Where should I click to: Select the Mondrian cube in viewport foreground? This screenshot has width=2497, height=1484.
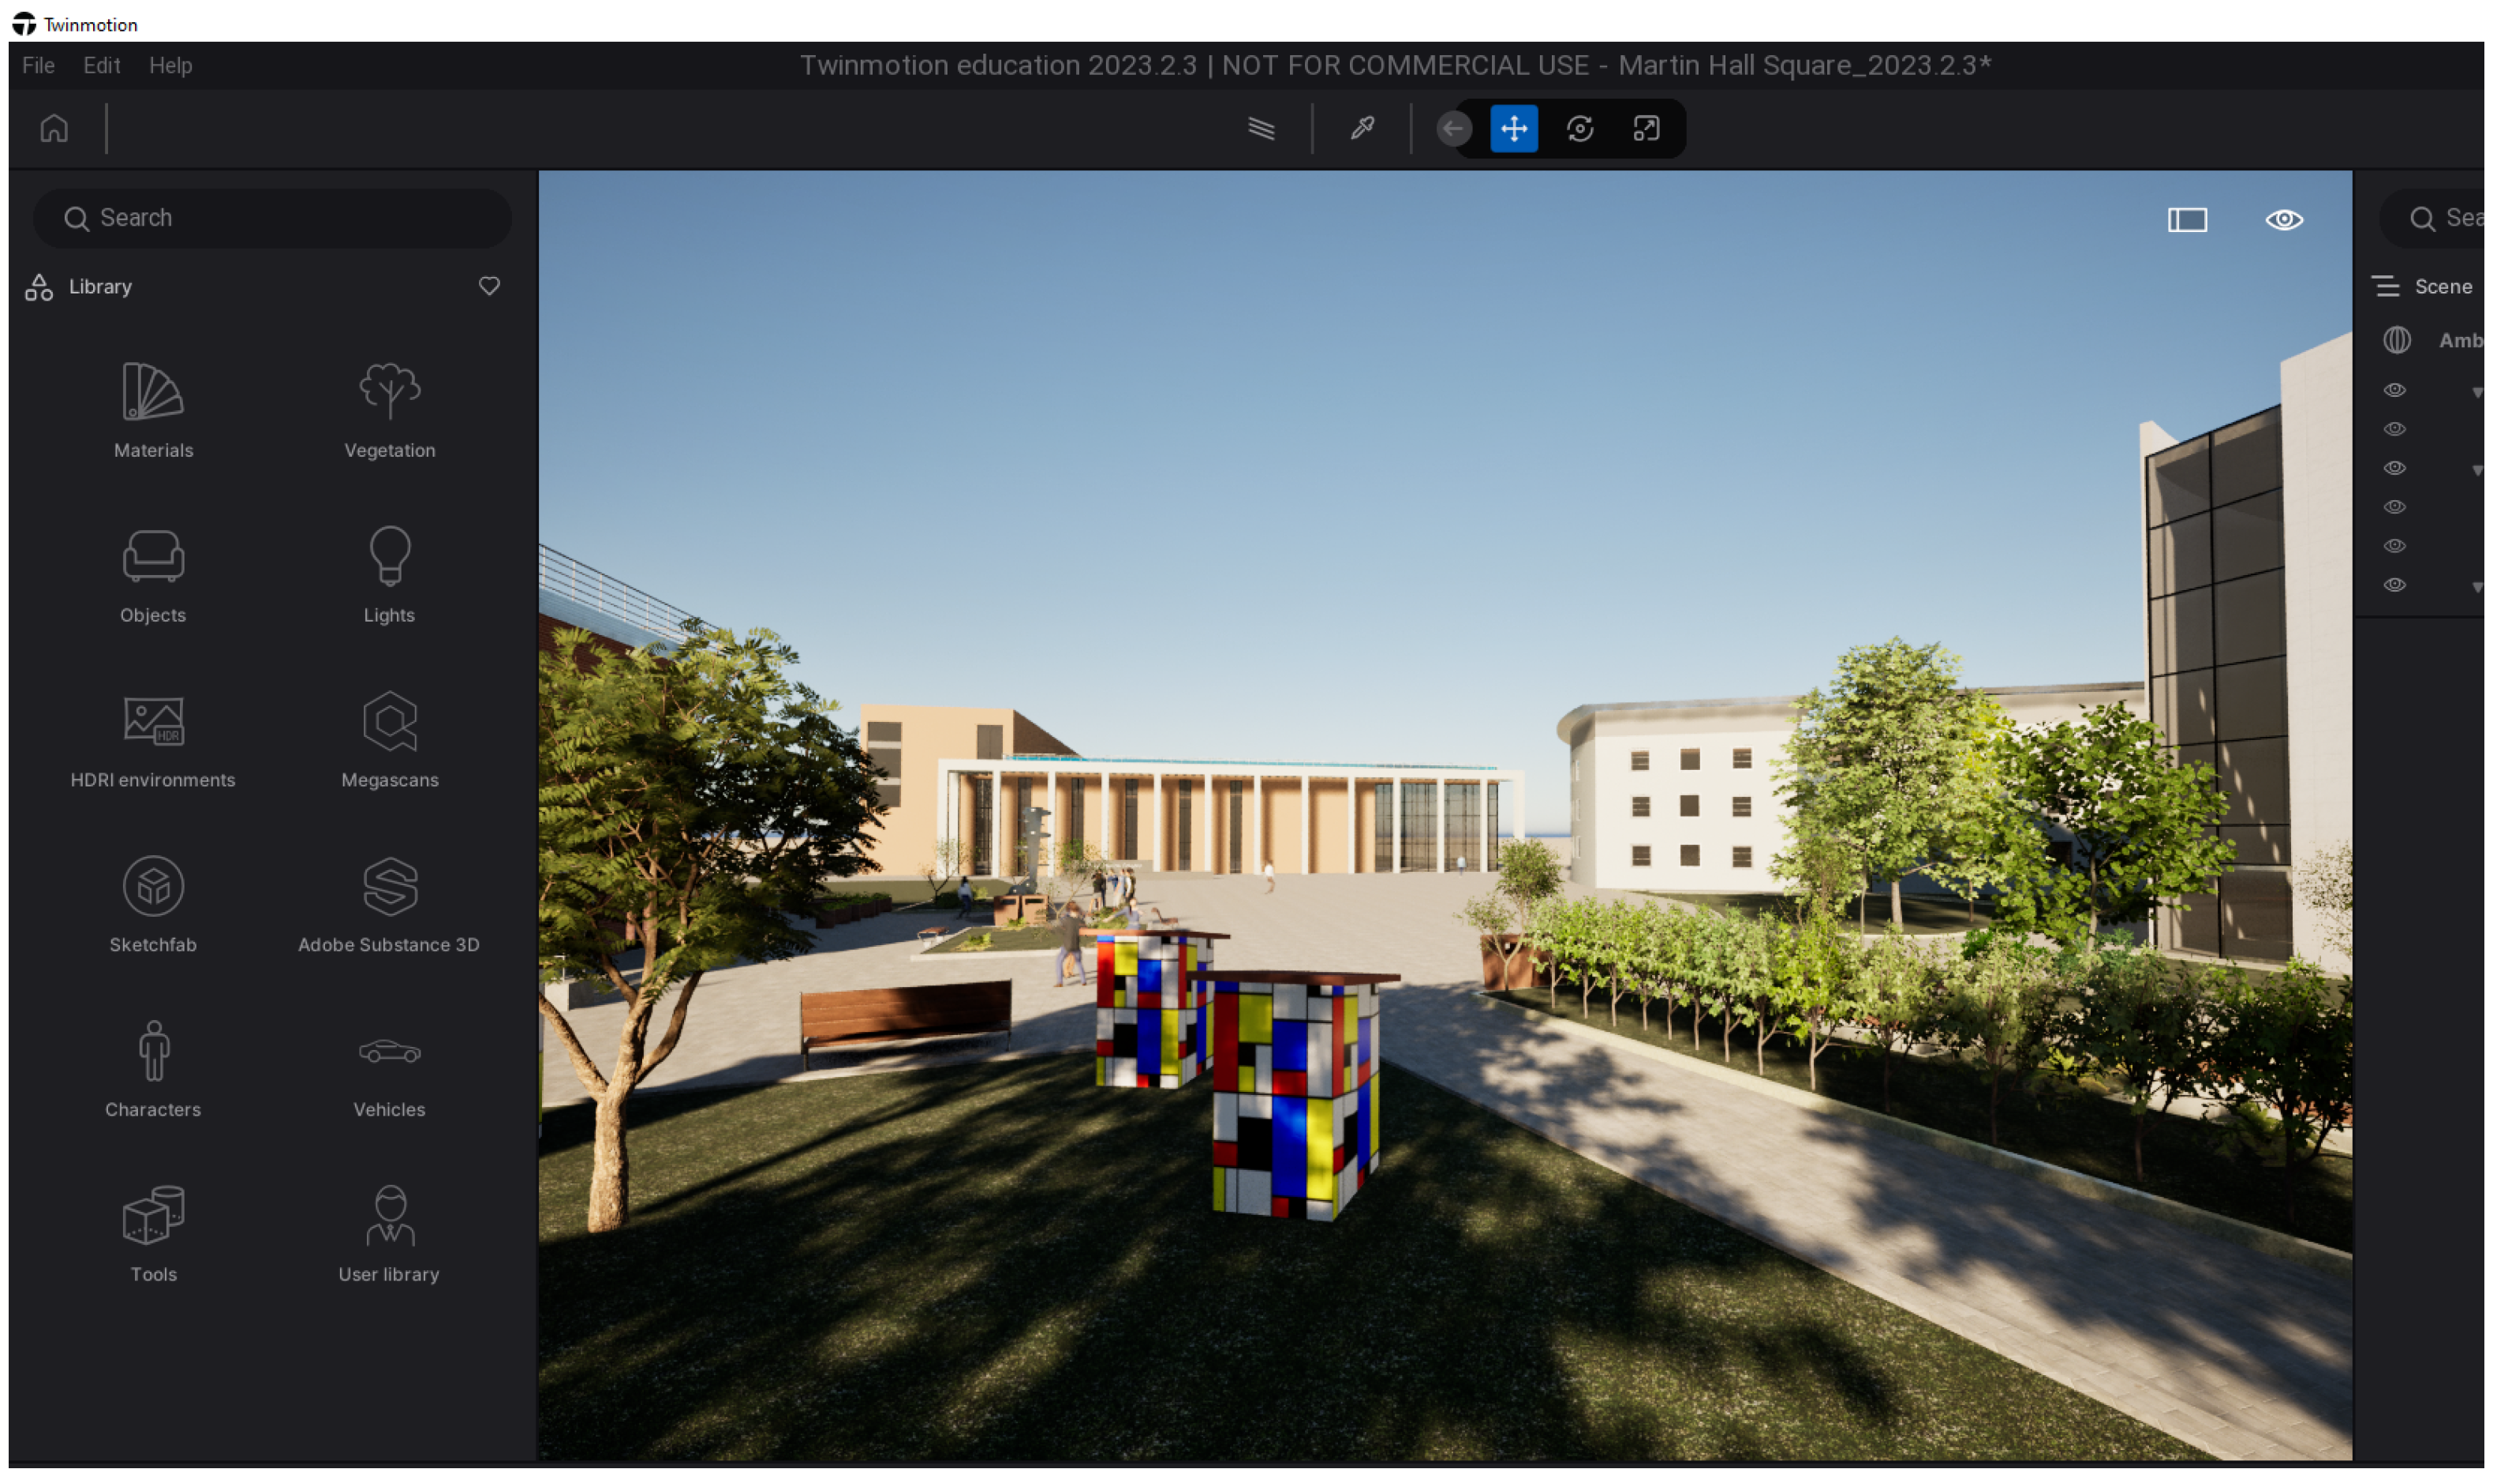point(1295,1095)
